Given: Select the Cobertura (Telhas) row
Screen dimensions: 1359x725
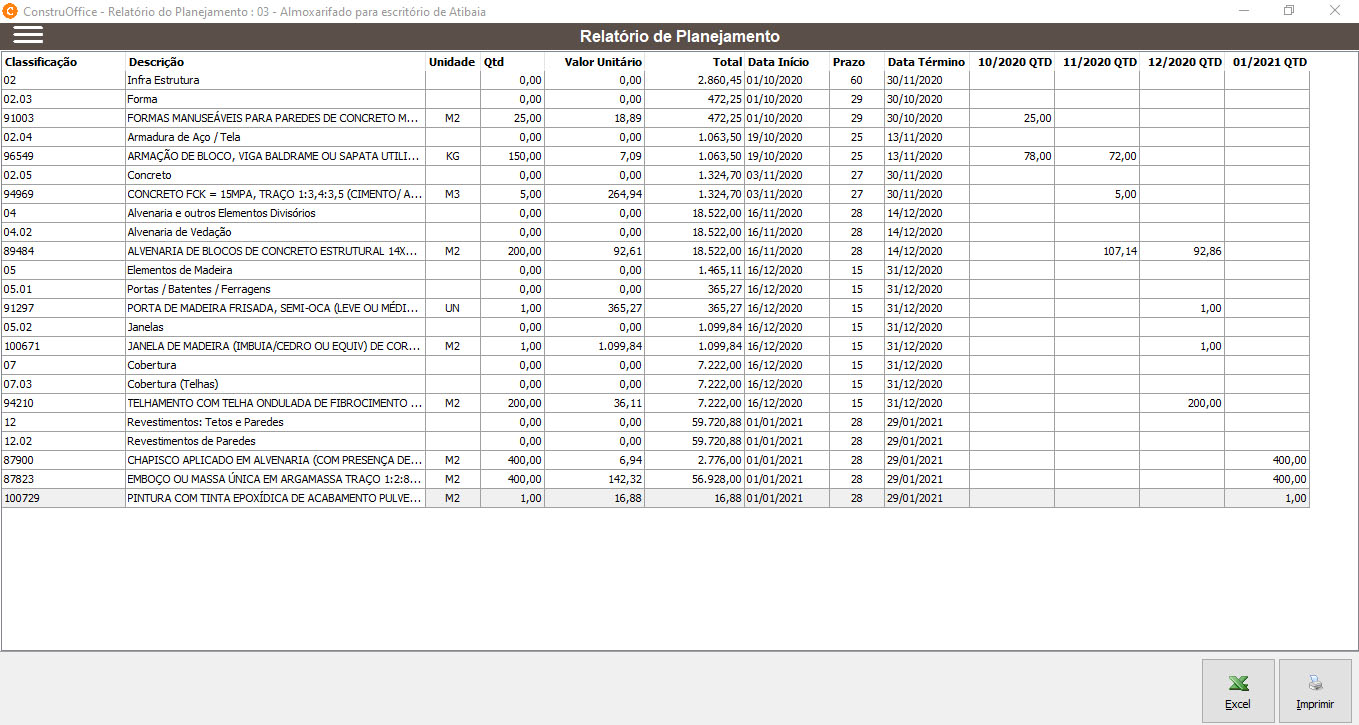Looking at the screenshot, I should tap(655, 384).
